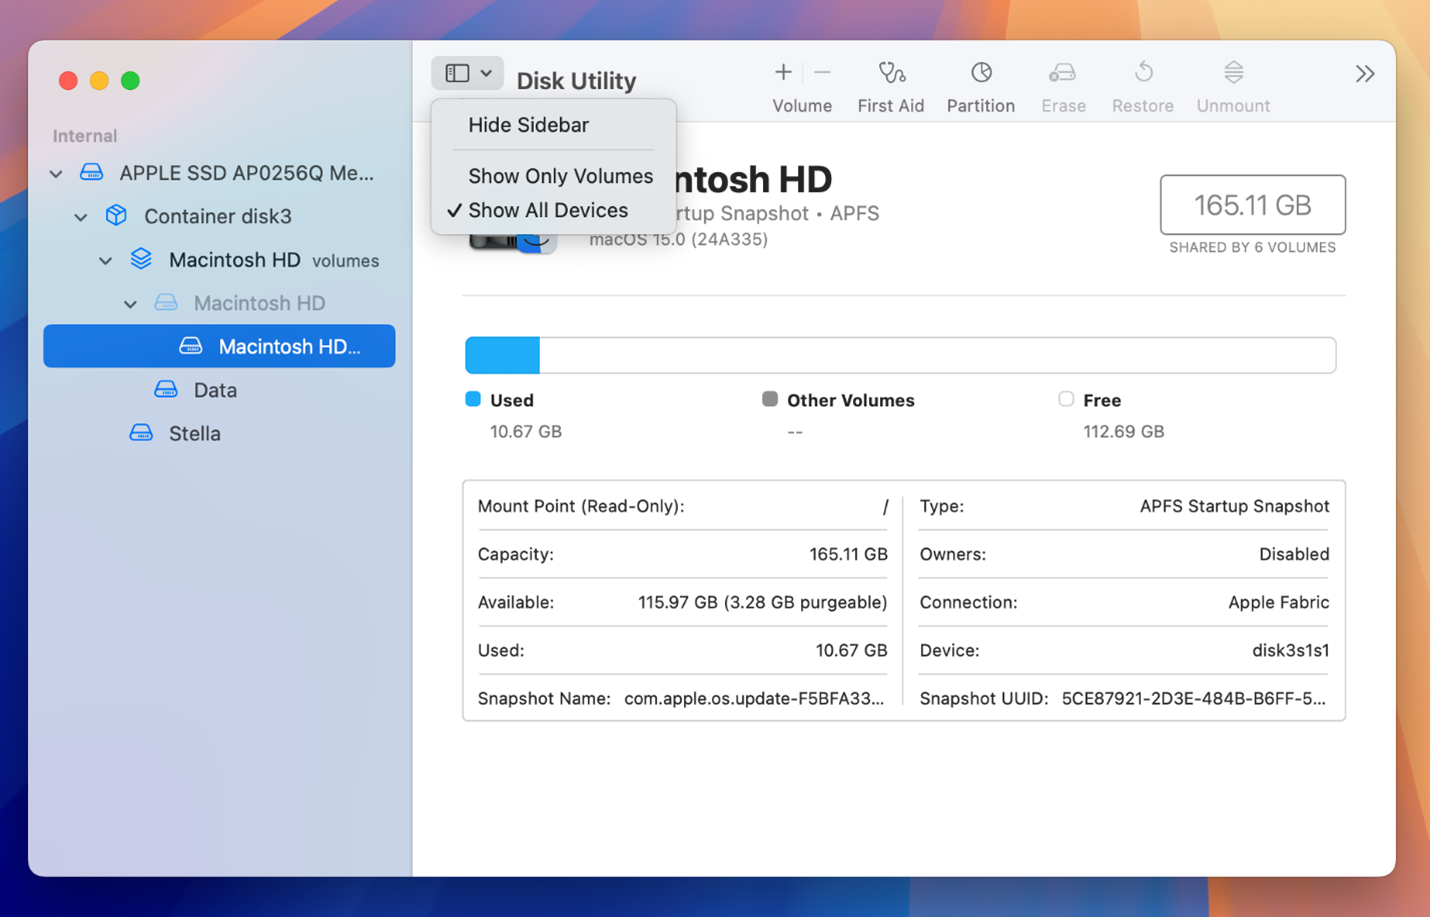Click the APFS Startup Snapshot type value

coord(1235,507)
